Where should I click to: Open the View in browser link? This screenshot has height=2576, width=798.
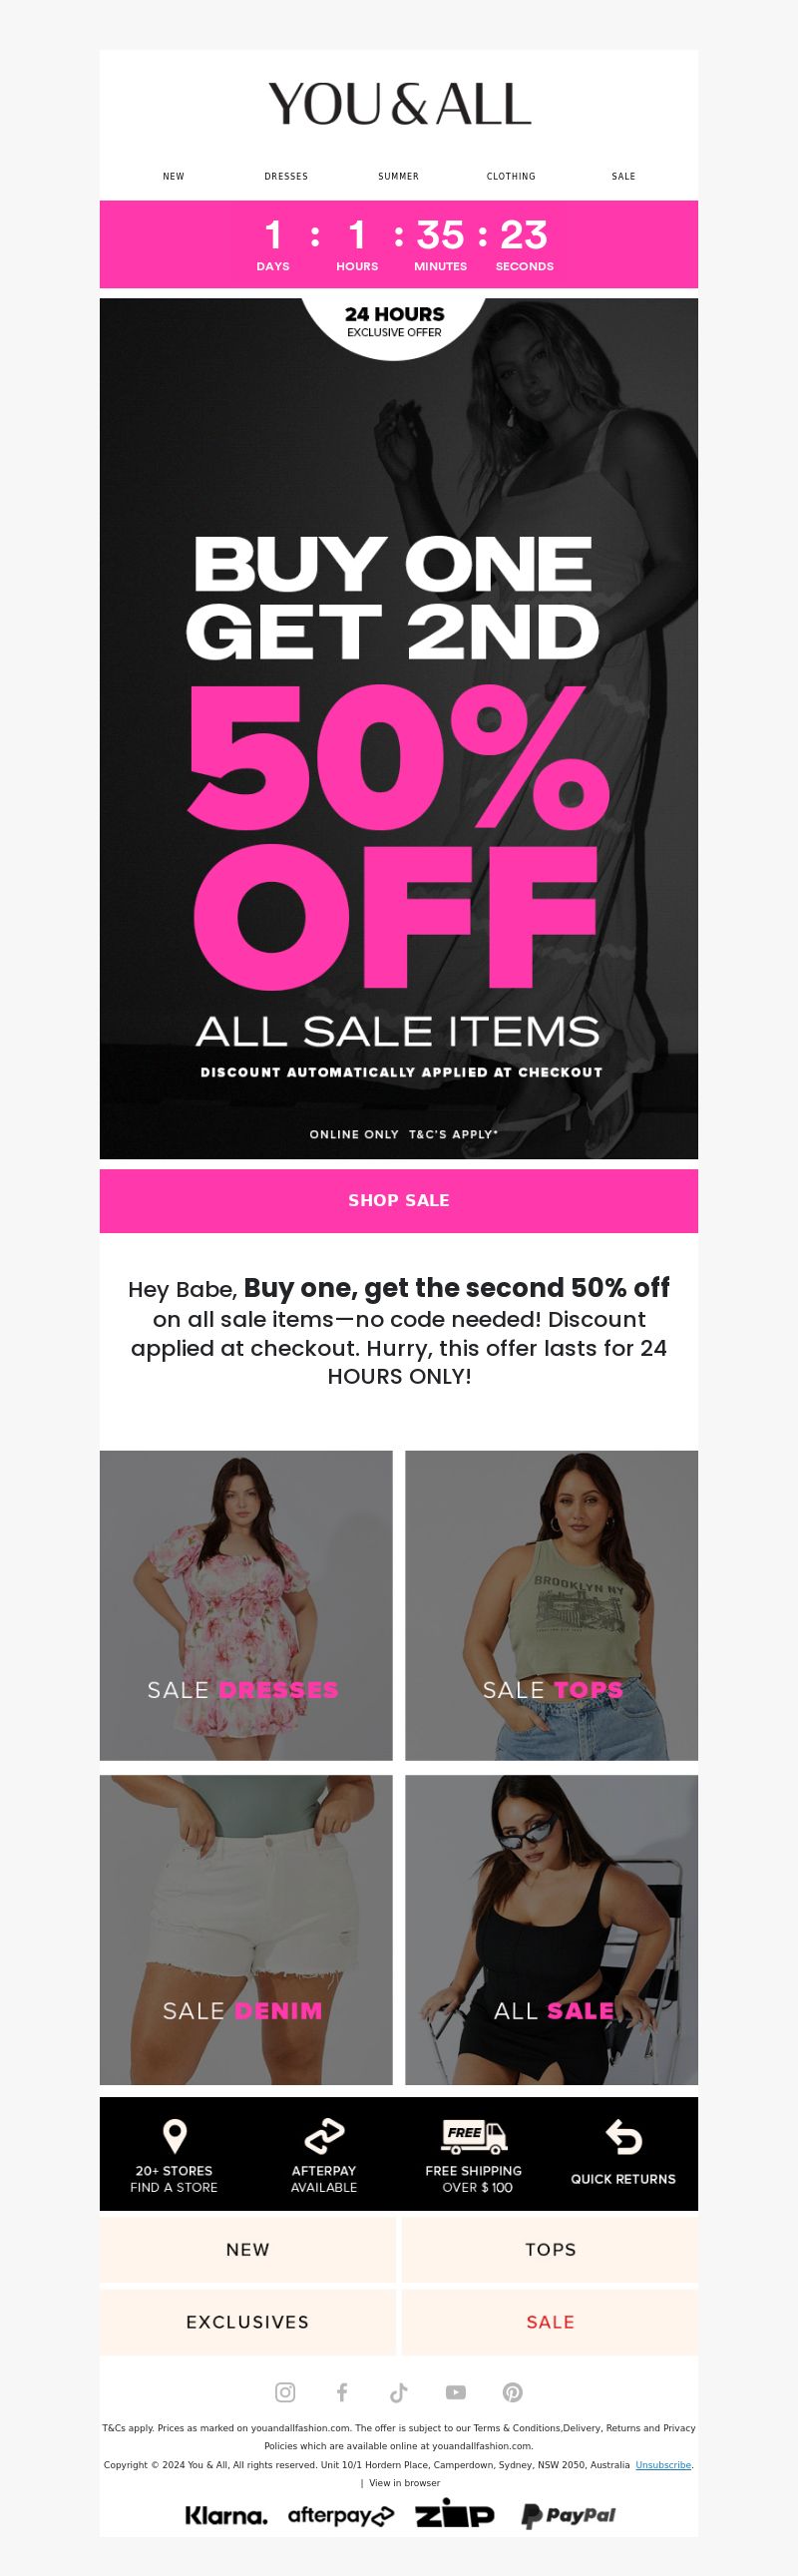pos(404,2483)
